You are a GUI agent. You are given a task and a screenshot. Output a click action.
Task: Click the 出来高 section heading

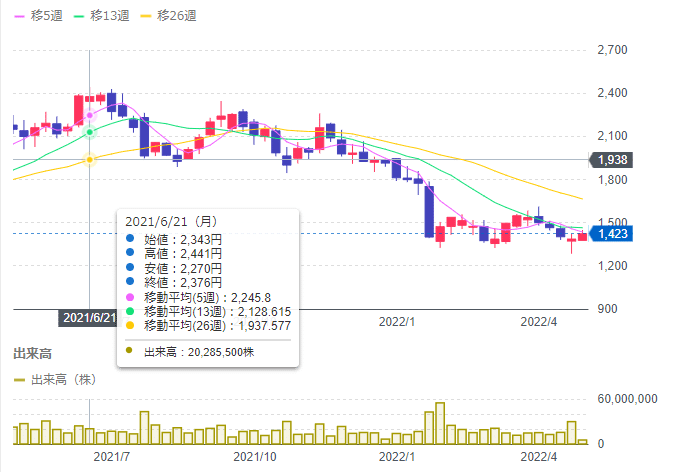[33, 354]
